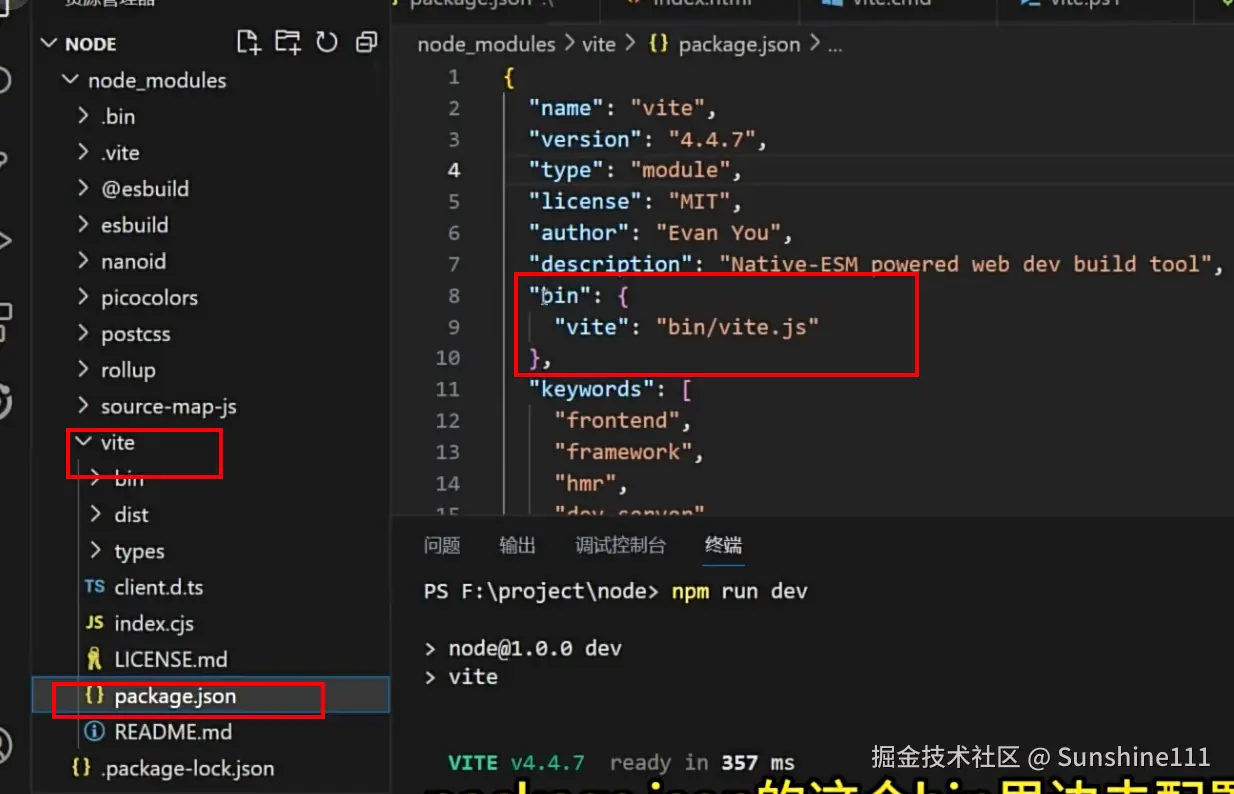Open client.d.ts file
Screen dimensions: 1234x794
click(x=159, y=587)
